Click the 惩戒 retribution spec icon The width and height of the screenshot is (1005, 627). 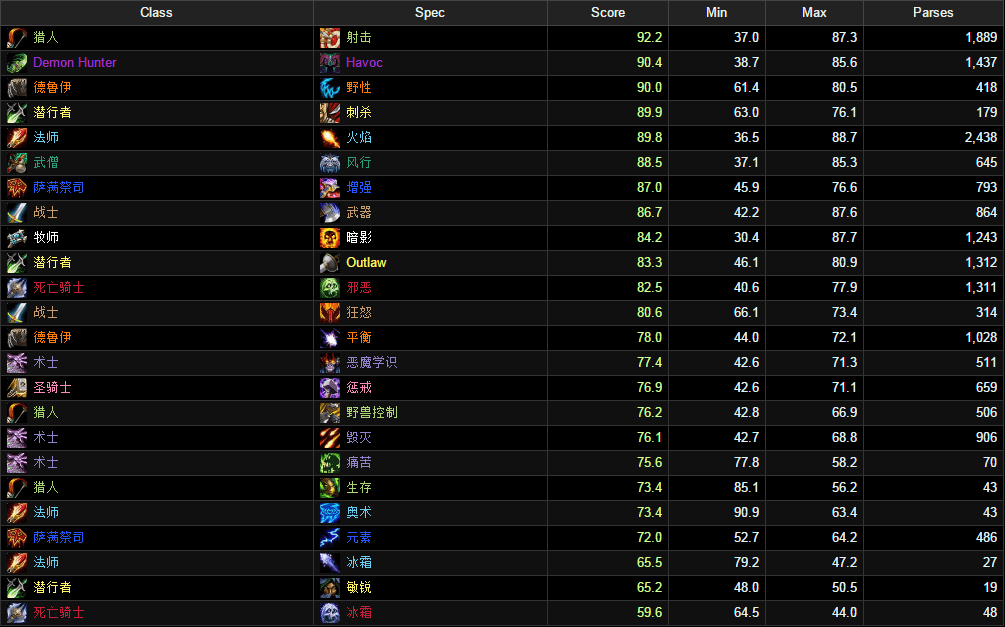tap(330, 388)
